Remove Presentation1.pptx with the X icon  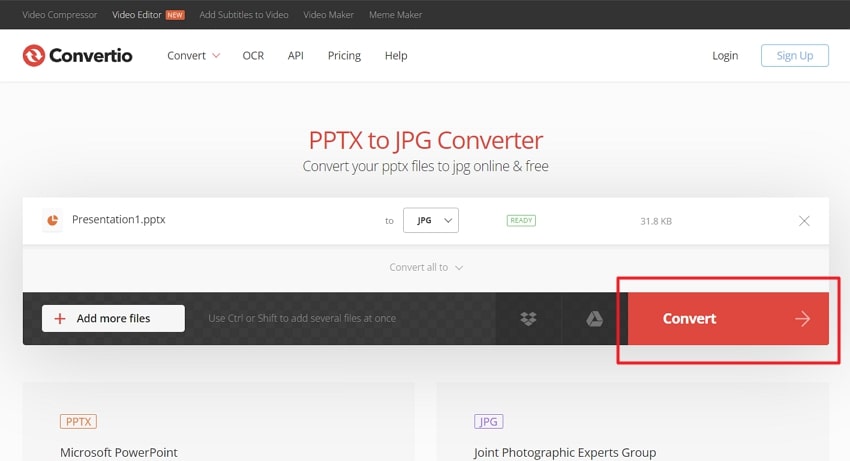[x=804, y=221]
